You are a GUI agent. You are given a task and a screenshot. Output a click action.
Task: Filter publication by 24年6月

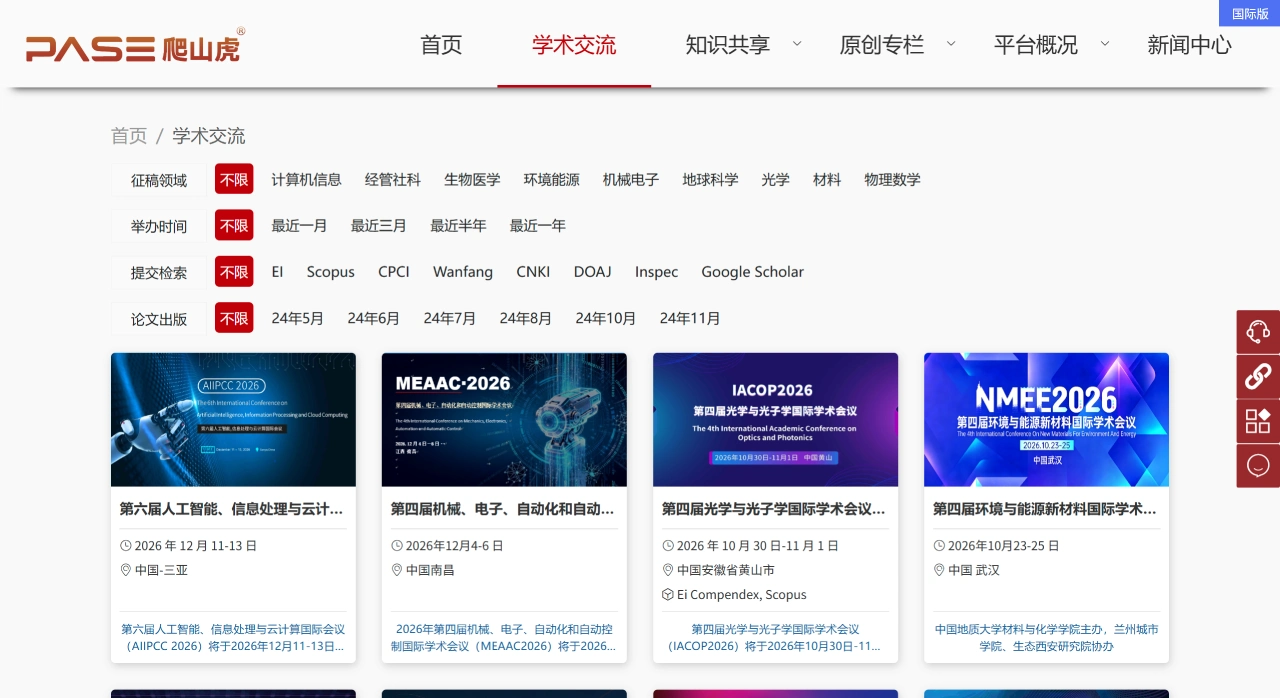point(374,318)
